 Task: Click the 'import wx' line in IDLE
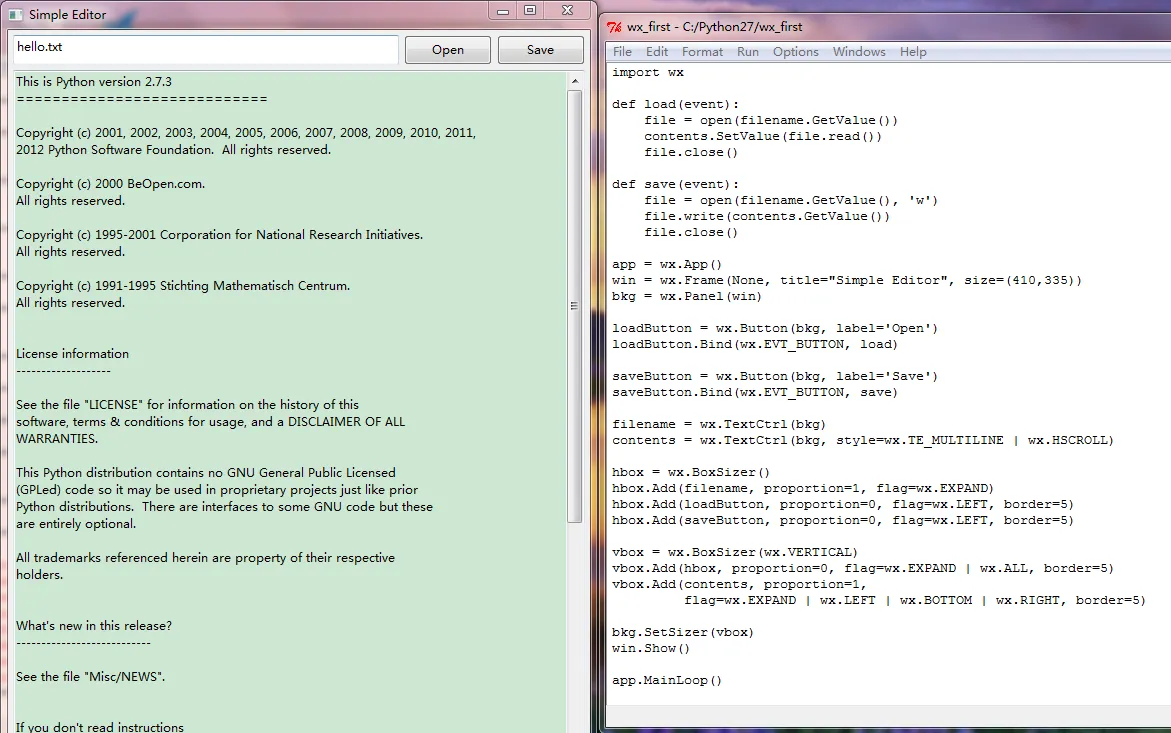[x=647, y=72]
